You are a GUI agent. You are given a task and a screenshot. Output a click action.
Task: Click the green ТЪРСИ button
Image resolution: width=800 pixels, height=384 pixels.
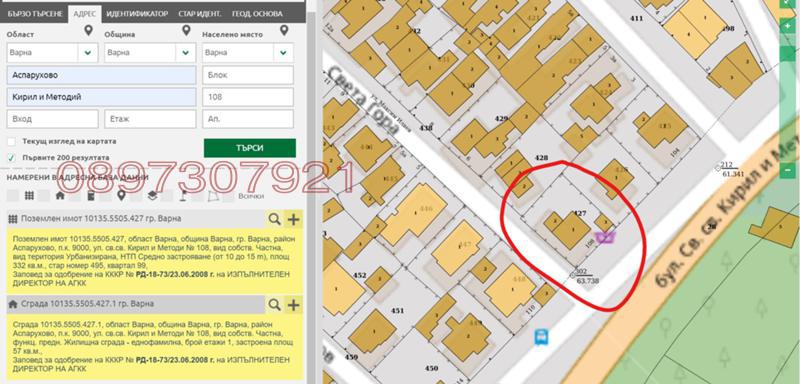249,148
